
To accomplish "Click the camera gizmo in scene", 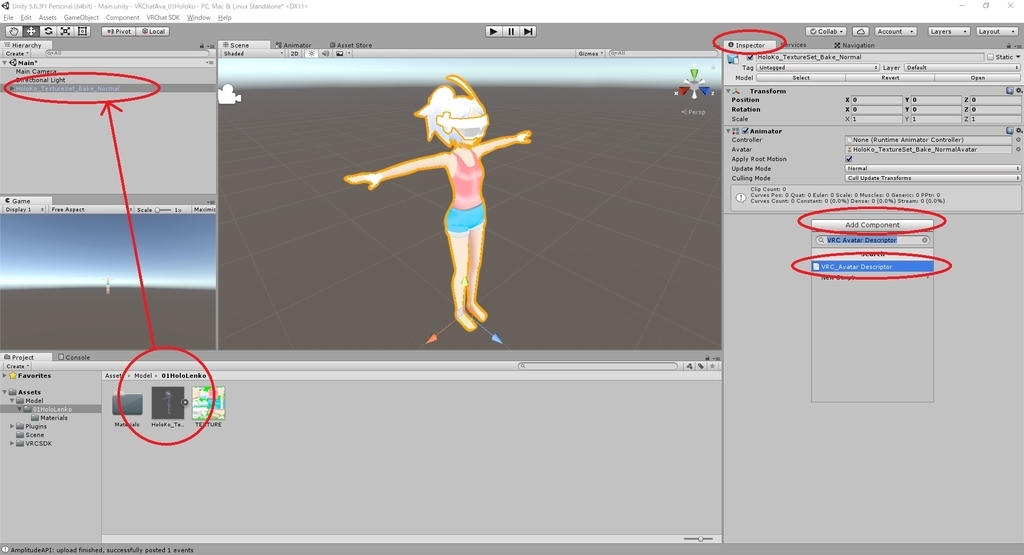I will [229, 95].
